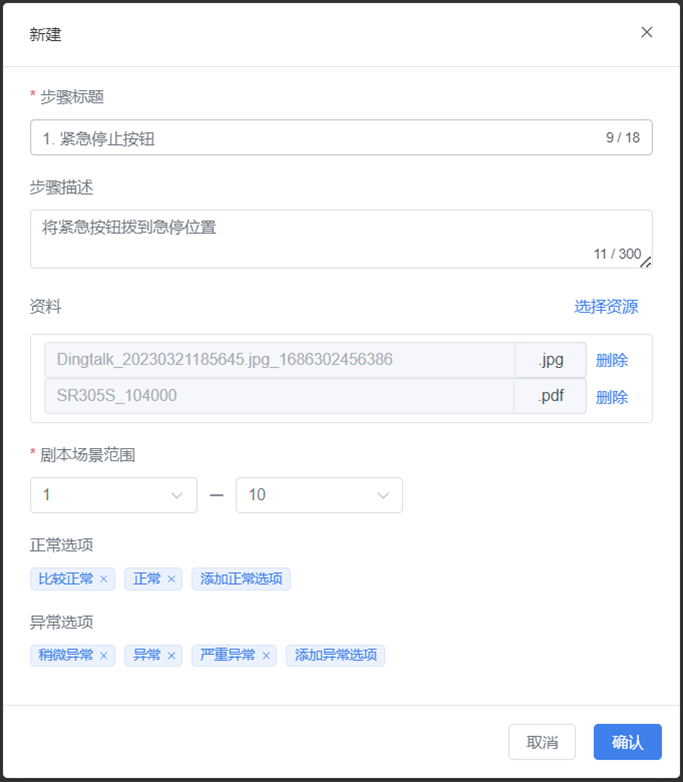This screenshot has width=683, height=782.
Task: Select the Dingtalk_20230321185645 filename field
Action: 280,360
